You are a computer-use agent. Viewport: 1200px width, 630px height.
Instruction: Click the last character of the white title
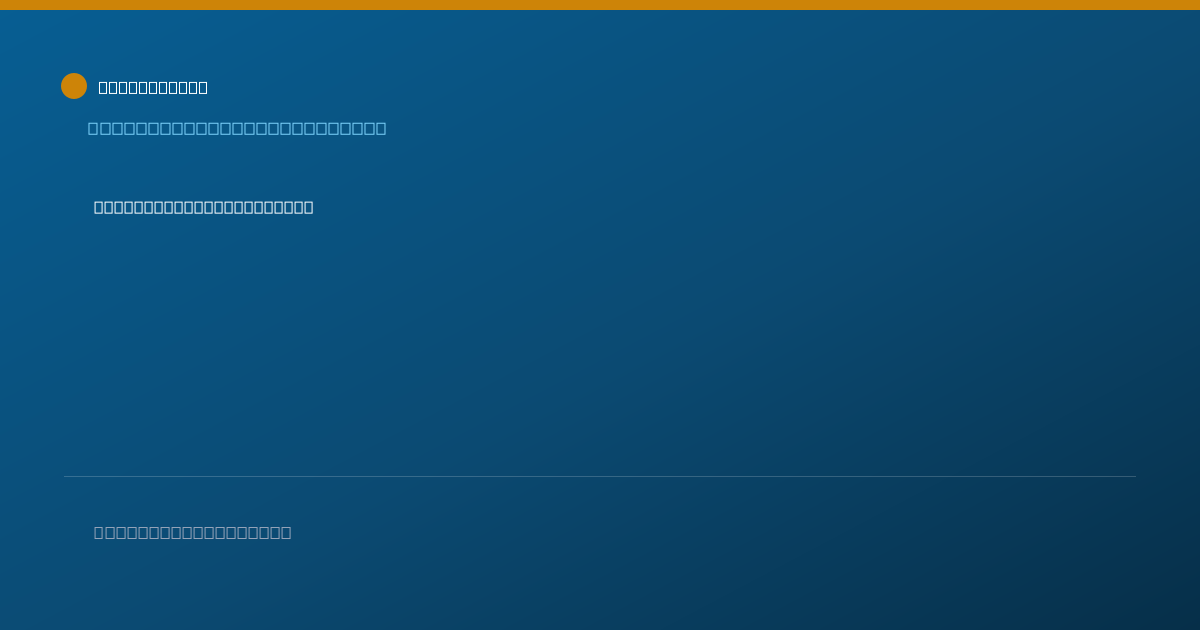[203, 87]
